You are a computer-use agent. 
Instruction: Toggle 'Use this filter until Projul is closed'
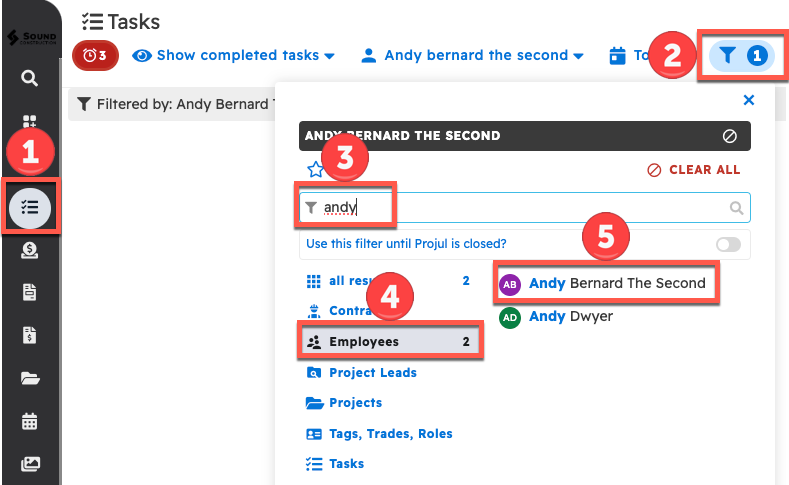coord(728,244)
